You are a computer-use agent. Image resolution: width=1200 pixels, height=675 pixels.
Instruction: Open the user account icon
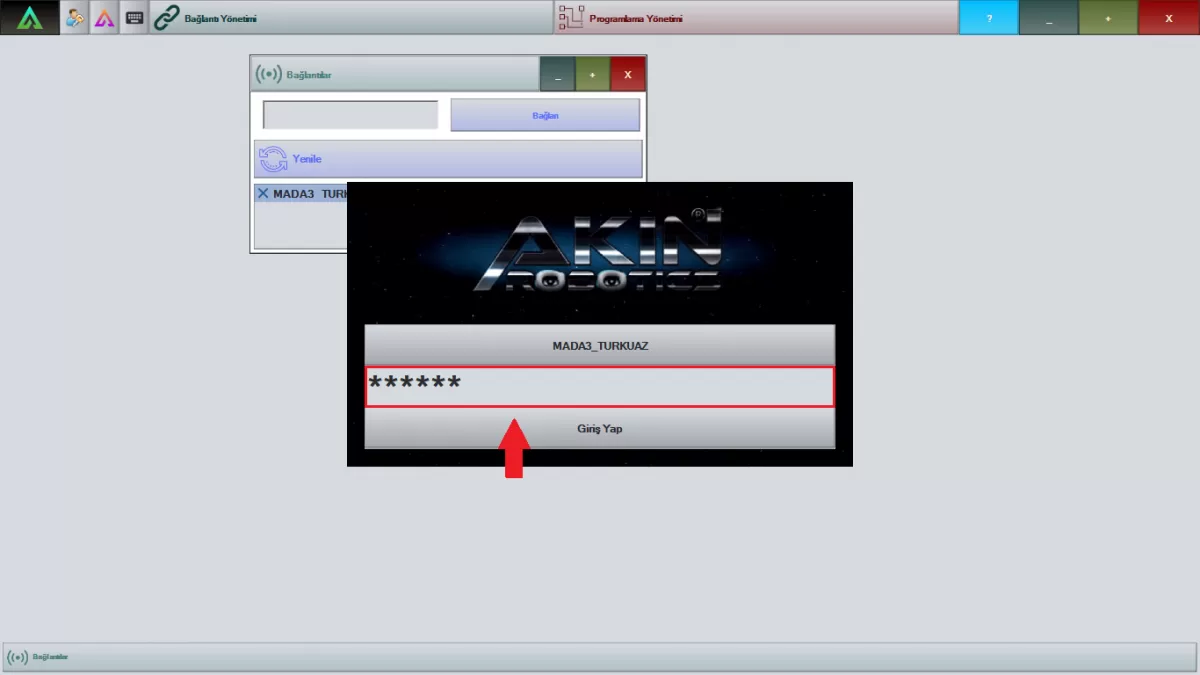pos(75,18)
